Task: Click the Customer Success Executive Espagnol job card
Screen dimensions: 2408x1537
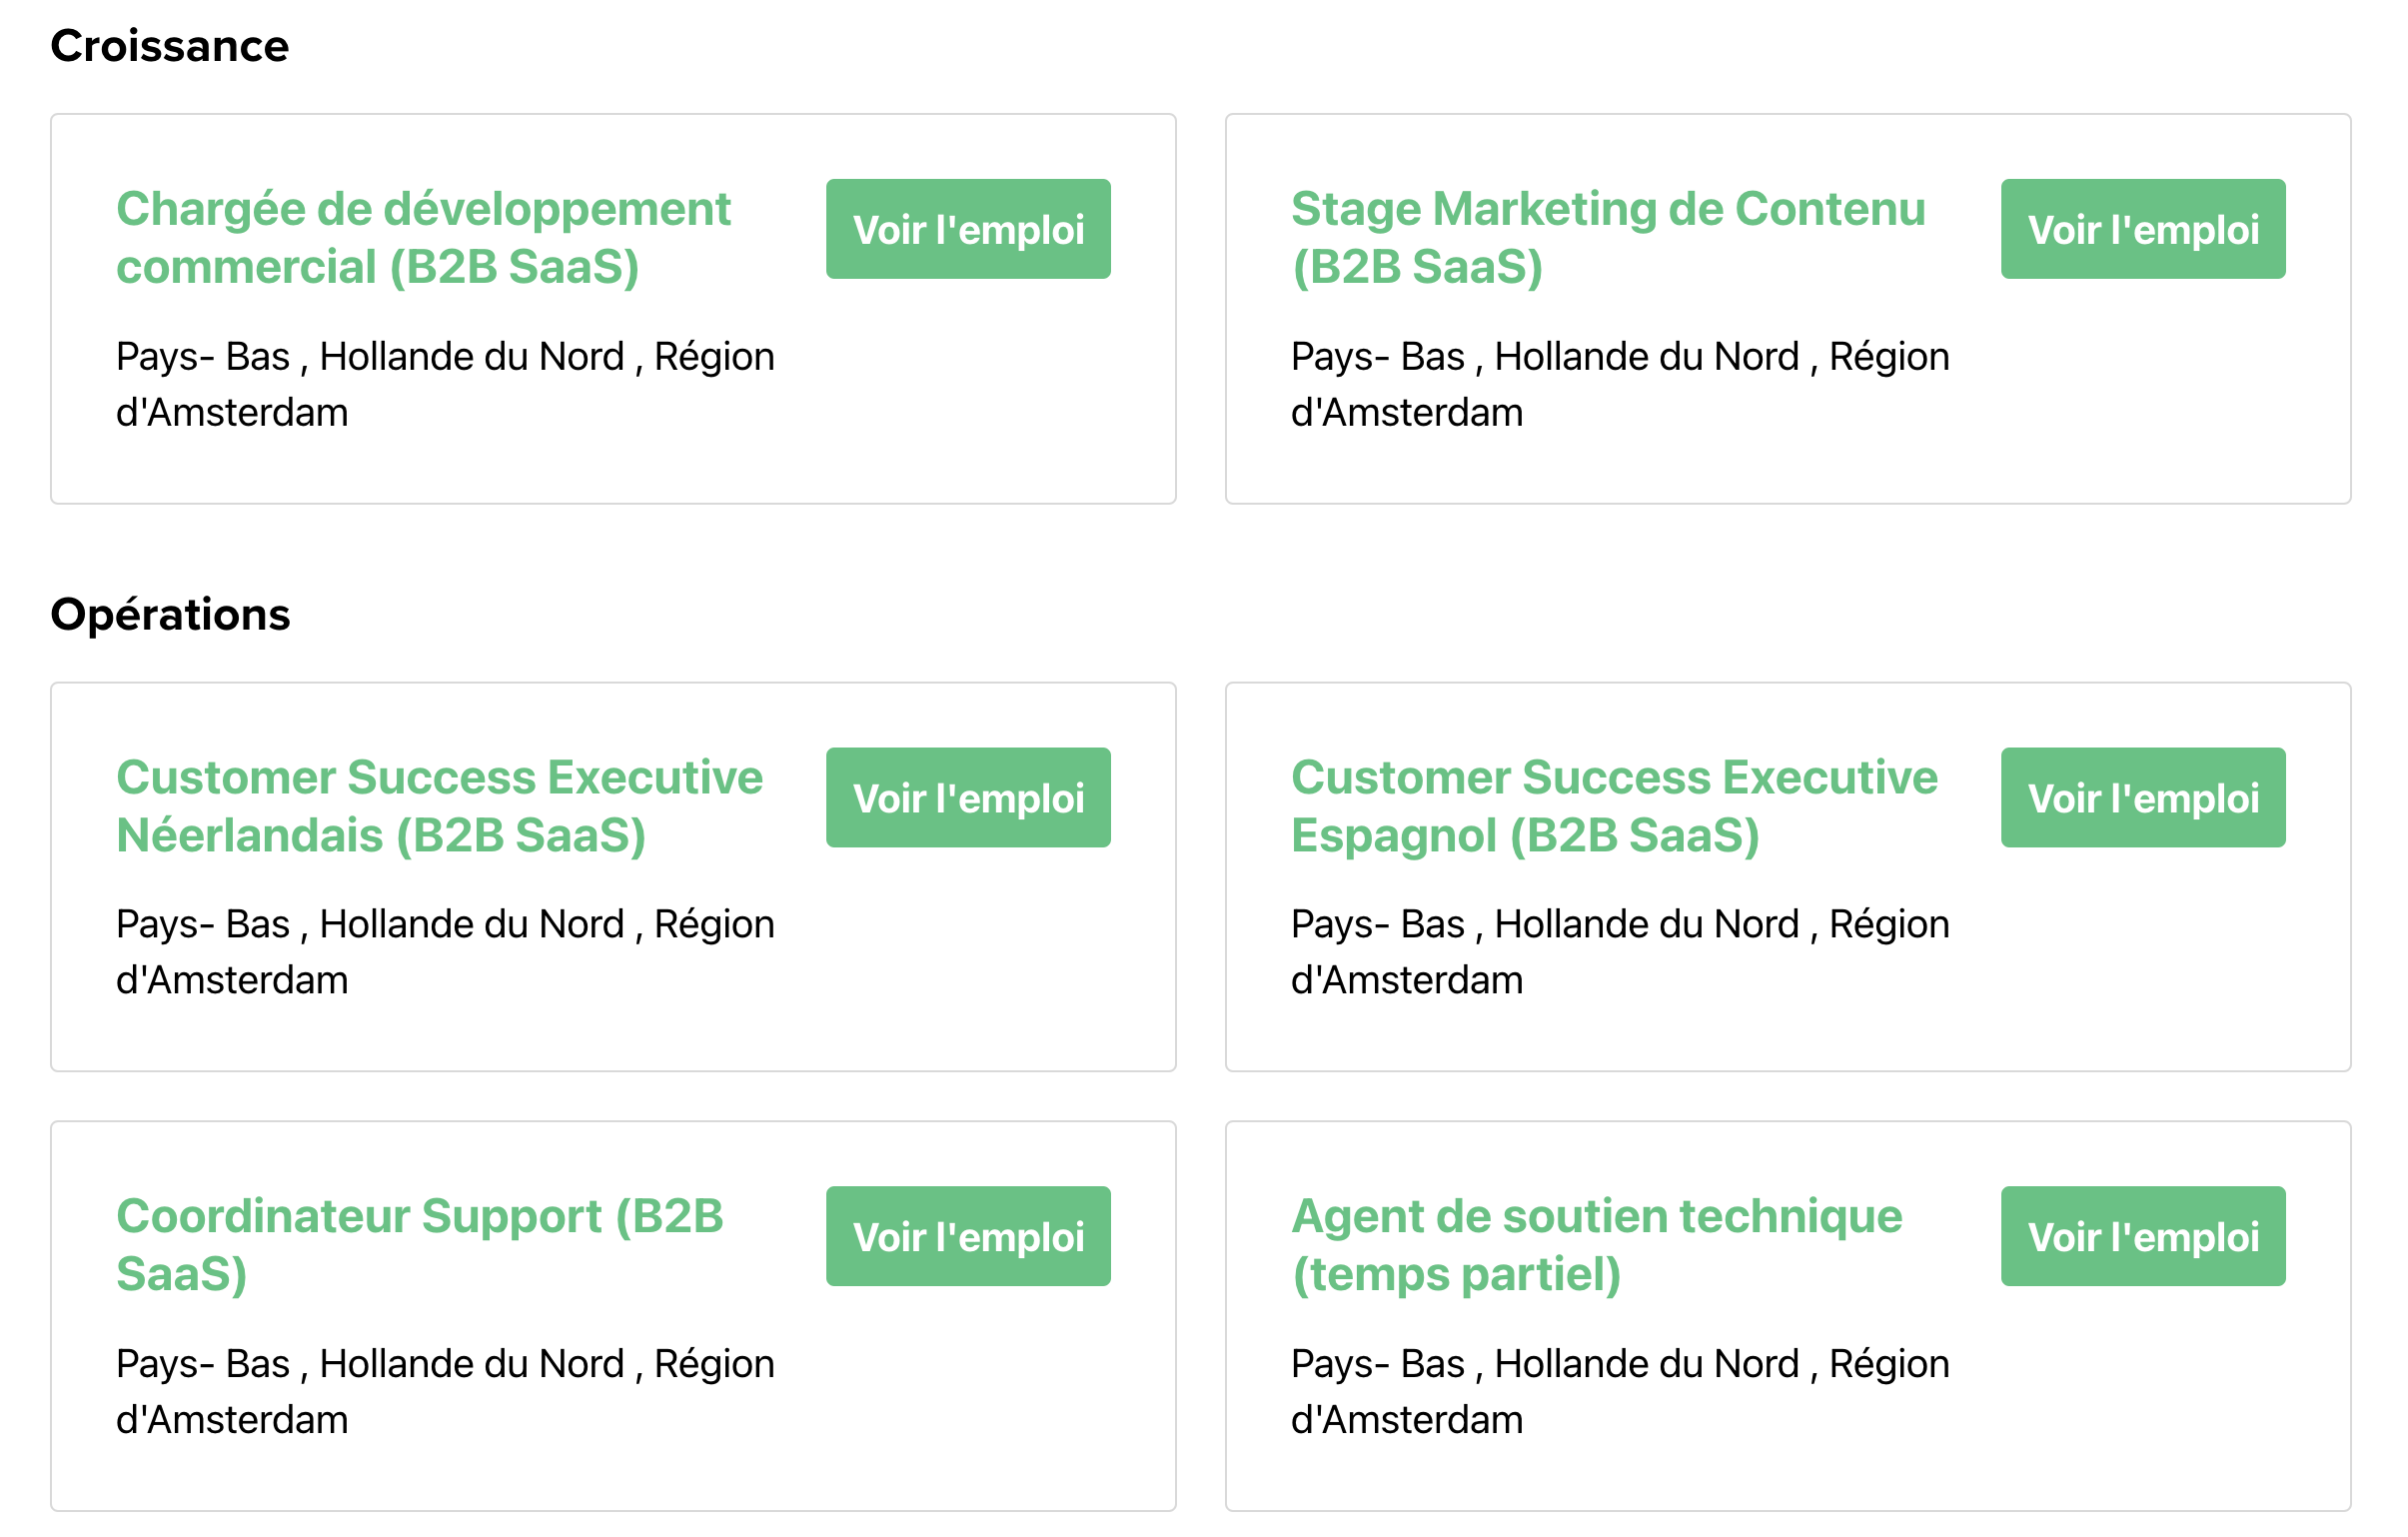Action: click(1788, 875)
